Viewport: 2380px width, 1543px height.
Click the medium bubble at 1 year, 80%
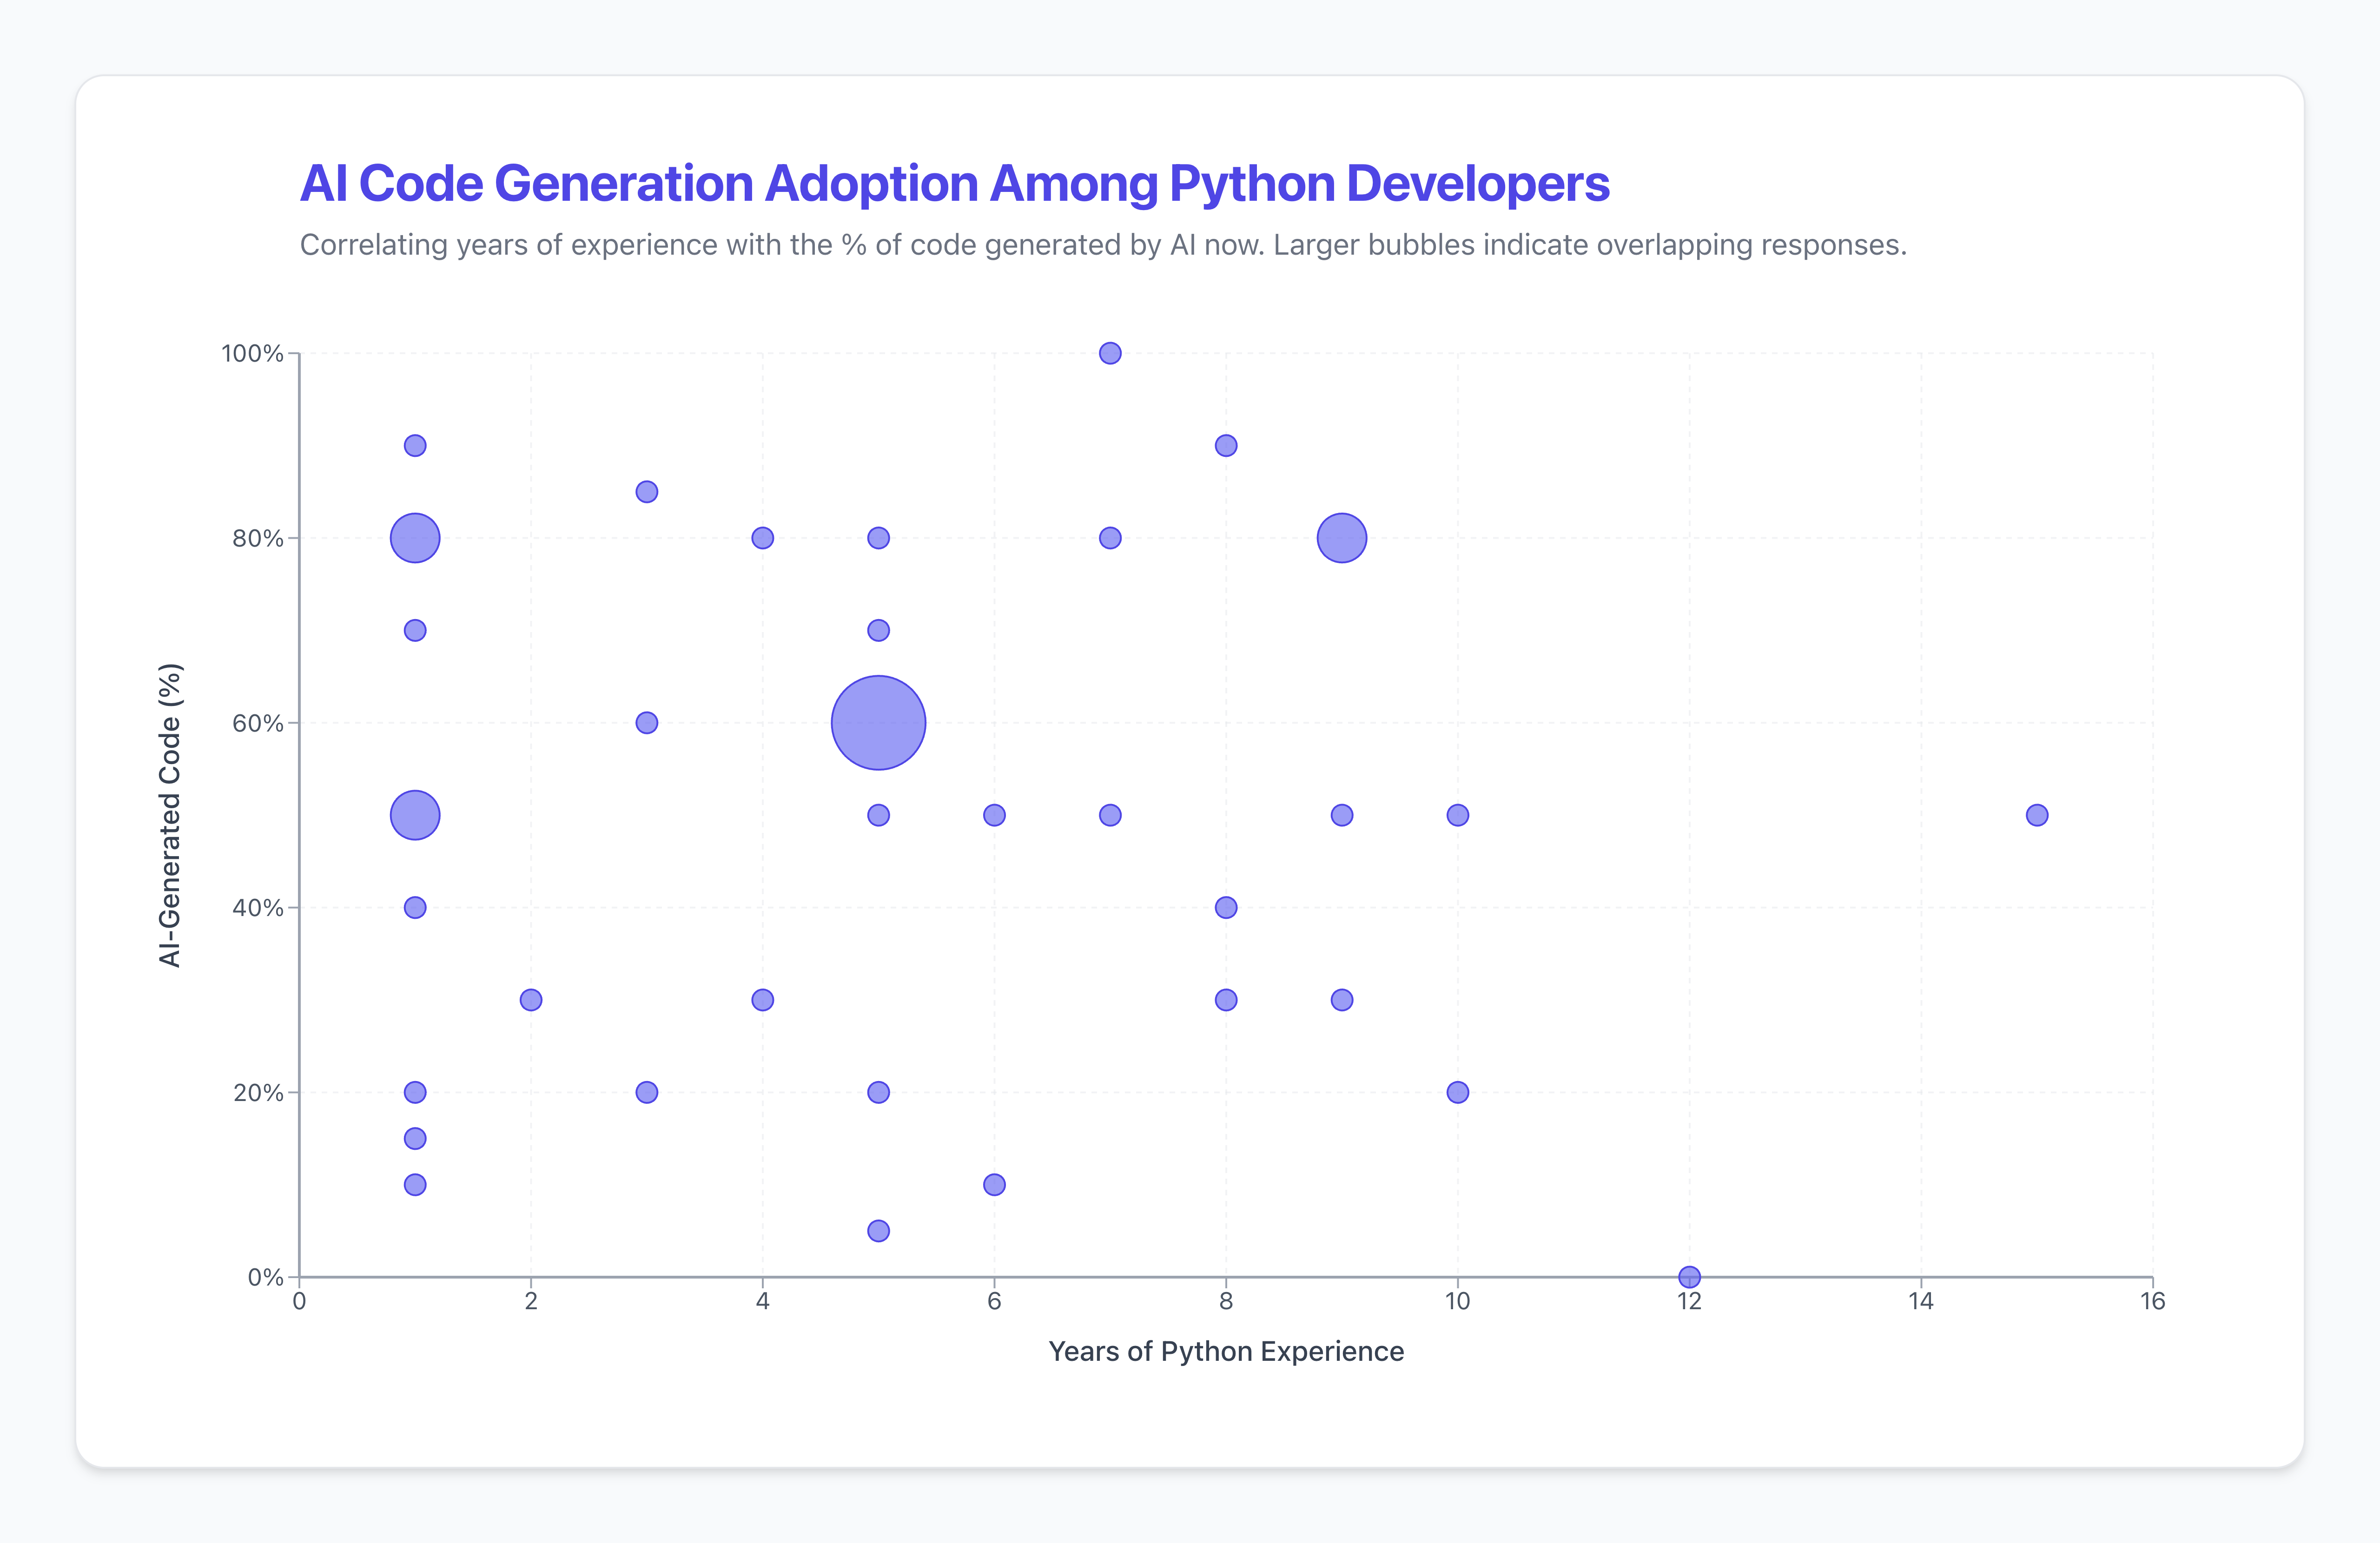click(415, 538)
